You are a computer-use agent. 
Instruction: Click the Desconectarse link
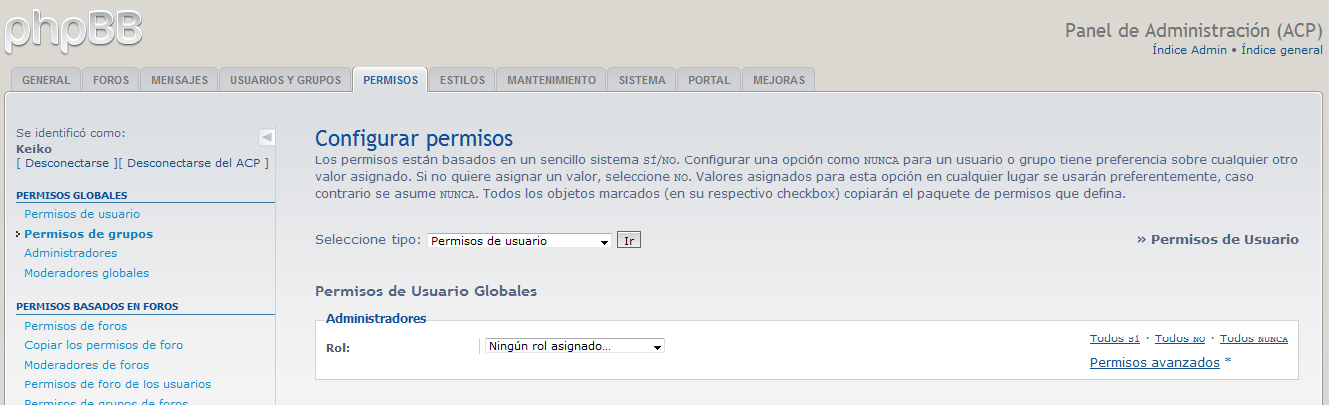pos(67,162)
